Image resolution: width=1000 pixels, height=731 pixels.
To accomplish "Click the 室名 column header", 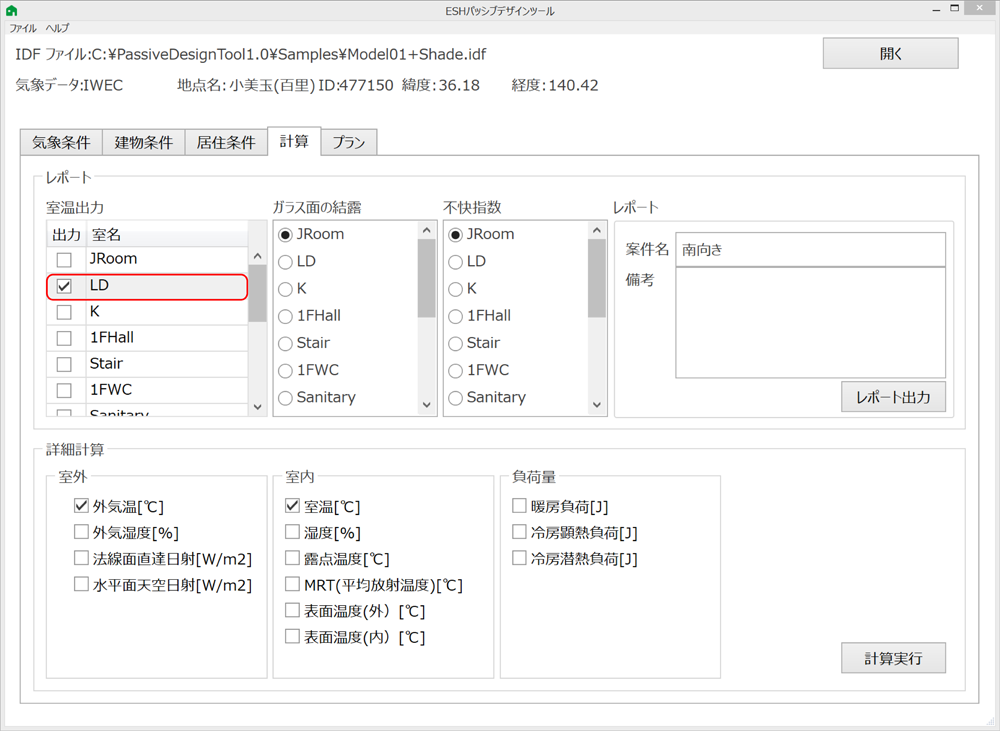I will (167, 234).
